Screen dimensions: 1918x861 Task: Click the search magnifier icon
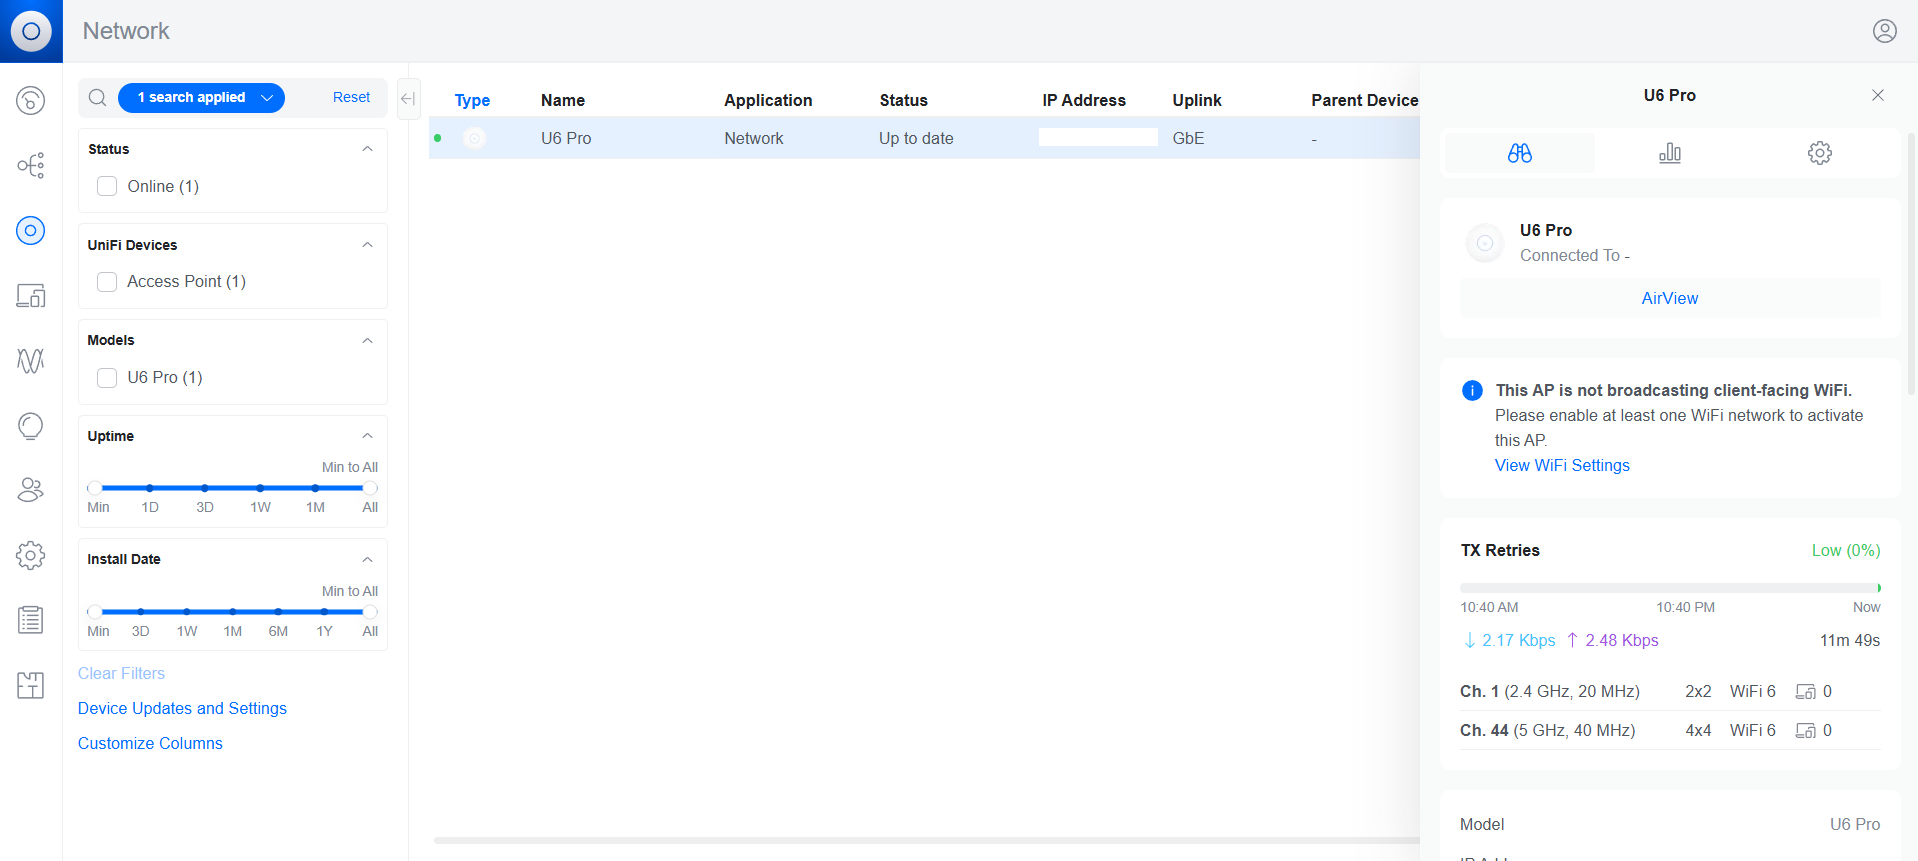click(98, 97)
